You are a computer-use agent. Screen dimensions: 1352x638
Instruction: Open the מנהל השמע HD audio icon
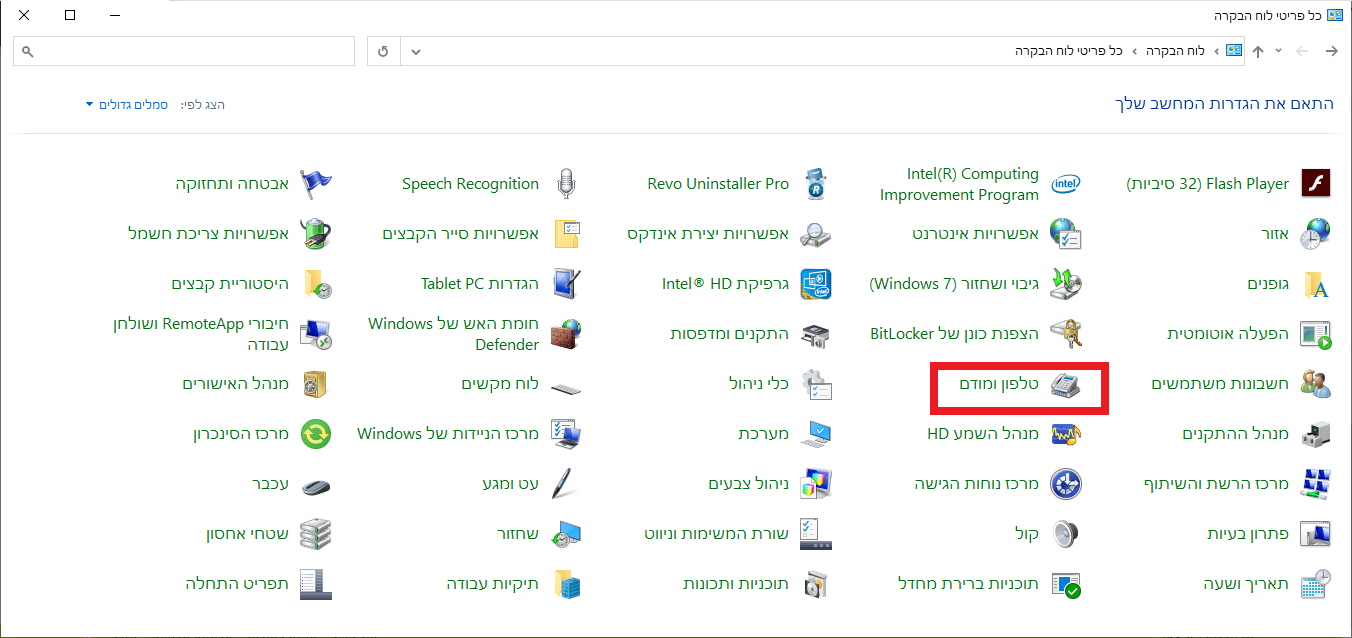[x=1066, y=434]
